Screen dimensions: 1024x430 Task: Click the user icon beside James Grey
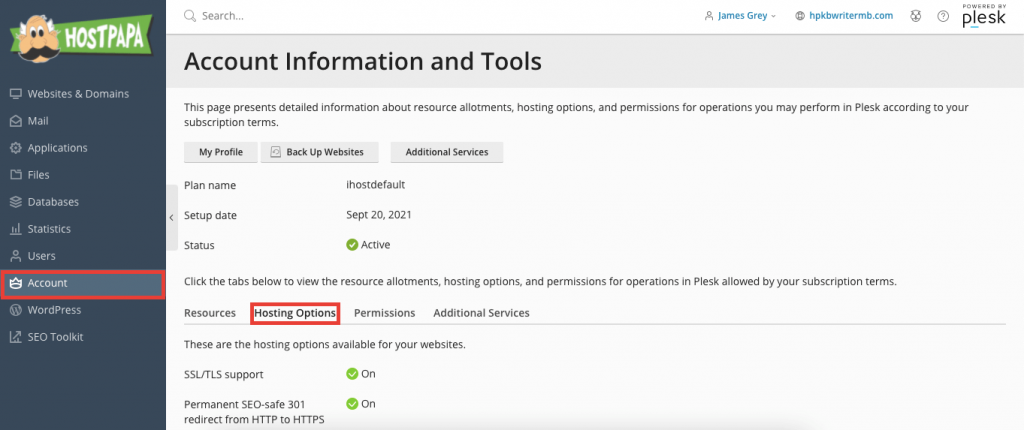click(x=709, y=16)
